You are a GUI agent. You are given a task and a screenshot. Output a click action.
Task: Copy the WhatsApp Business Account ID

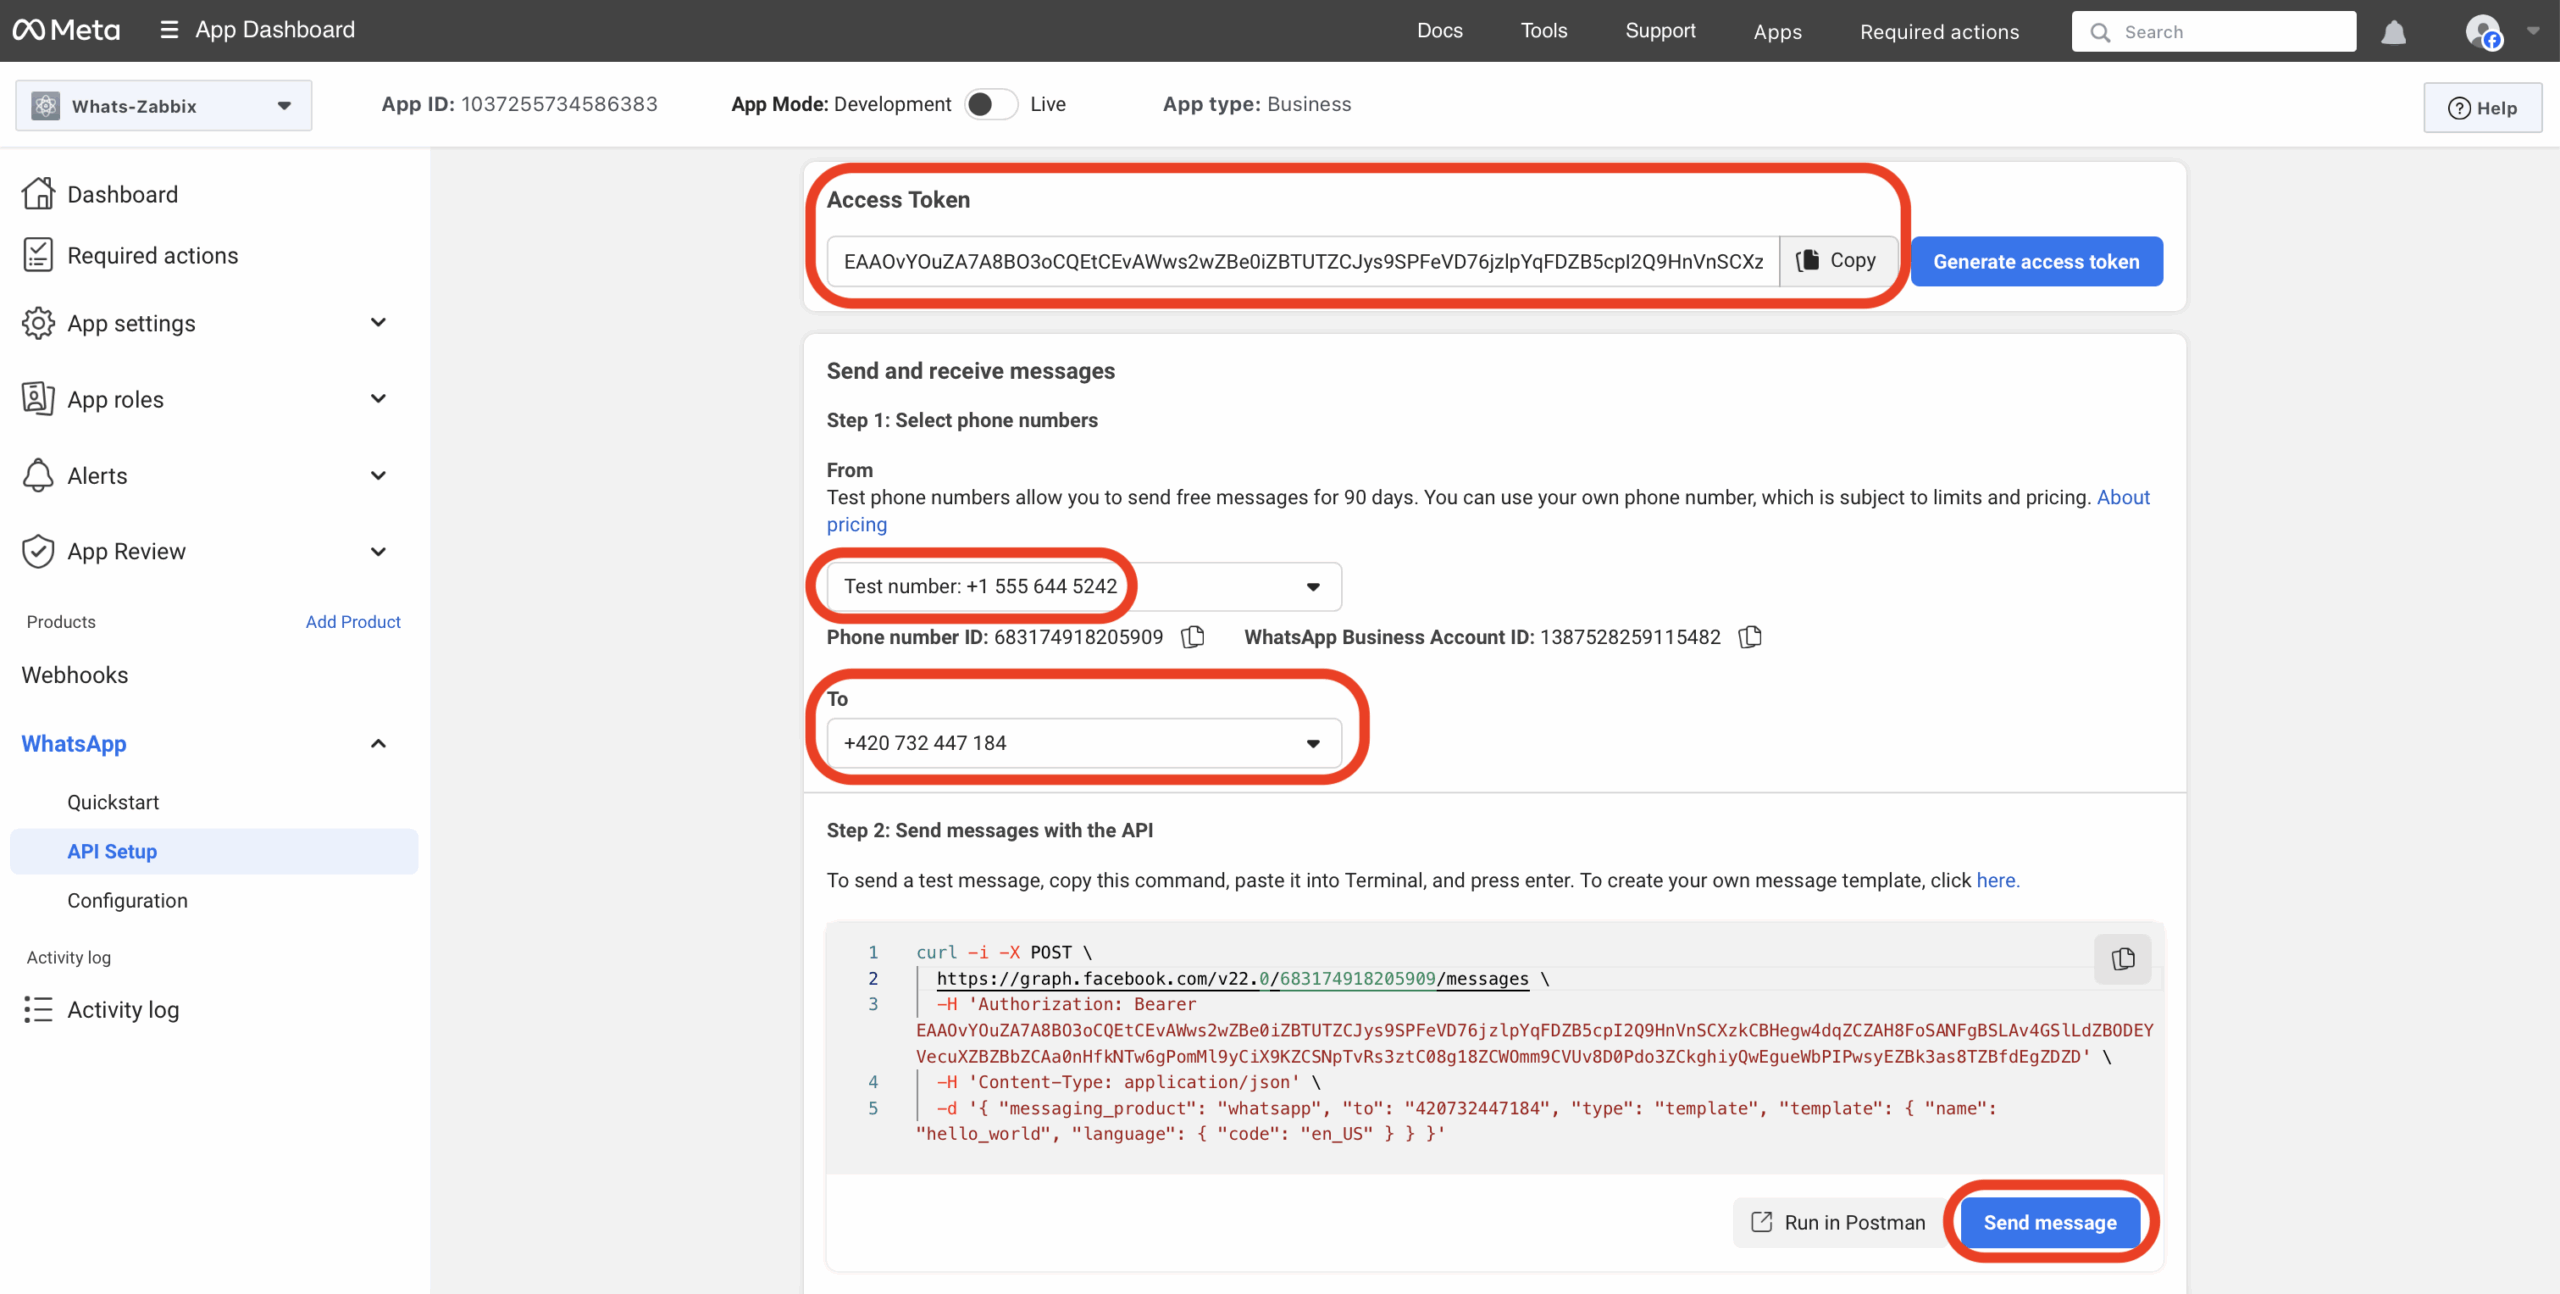pos(1749,637)
